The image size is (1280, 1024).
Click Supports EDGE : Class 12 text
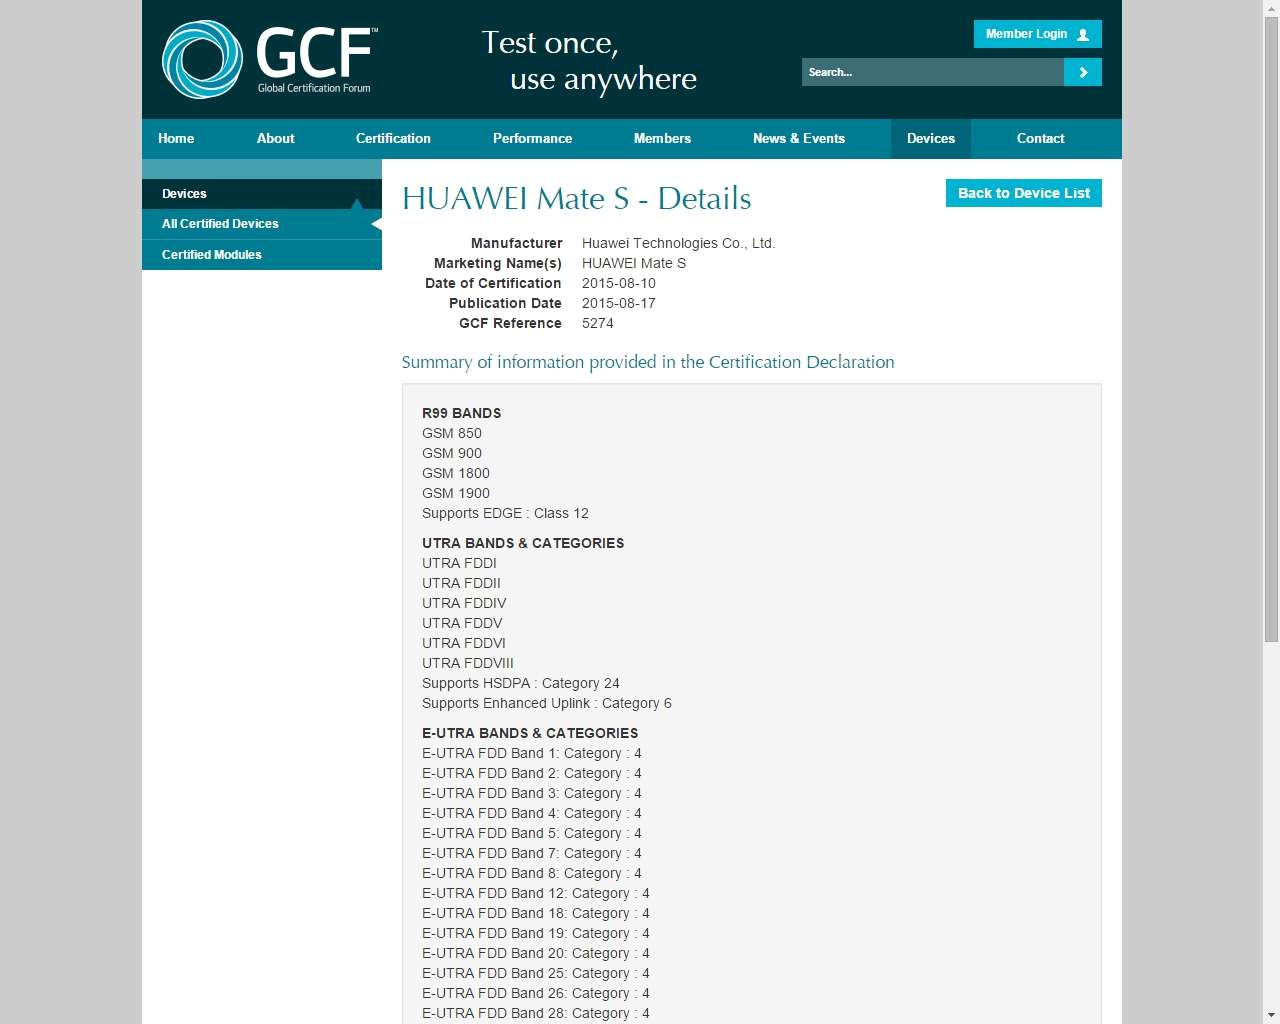coord(505,513)
